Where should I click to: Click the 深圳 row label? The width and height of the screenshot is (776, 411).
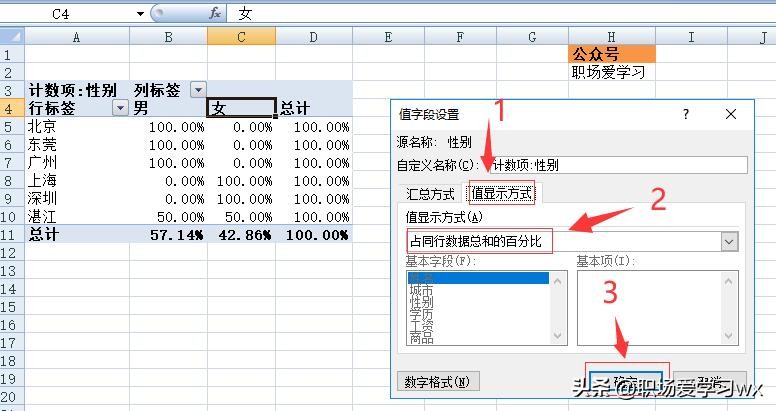point(77,199)
